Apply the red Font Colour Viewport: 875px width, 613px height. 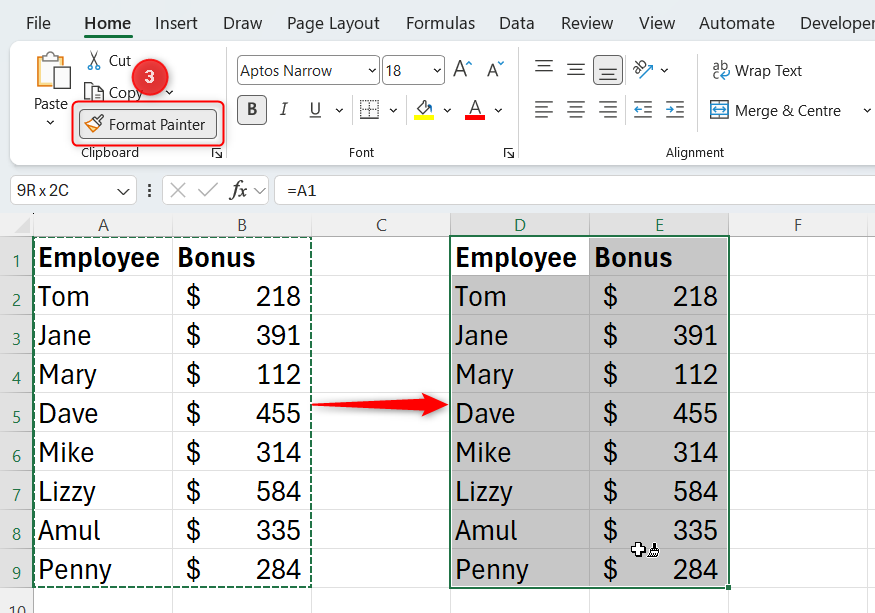click(x=475, y=109)
